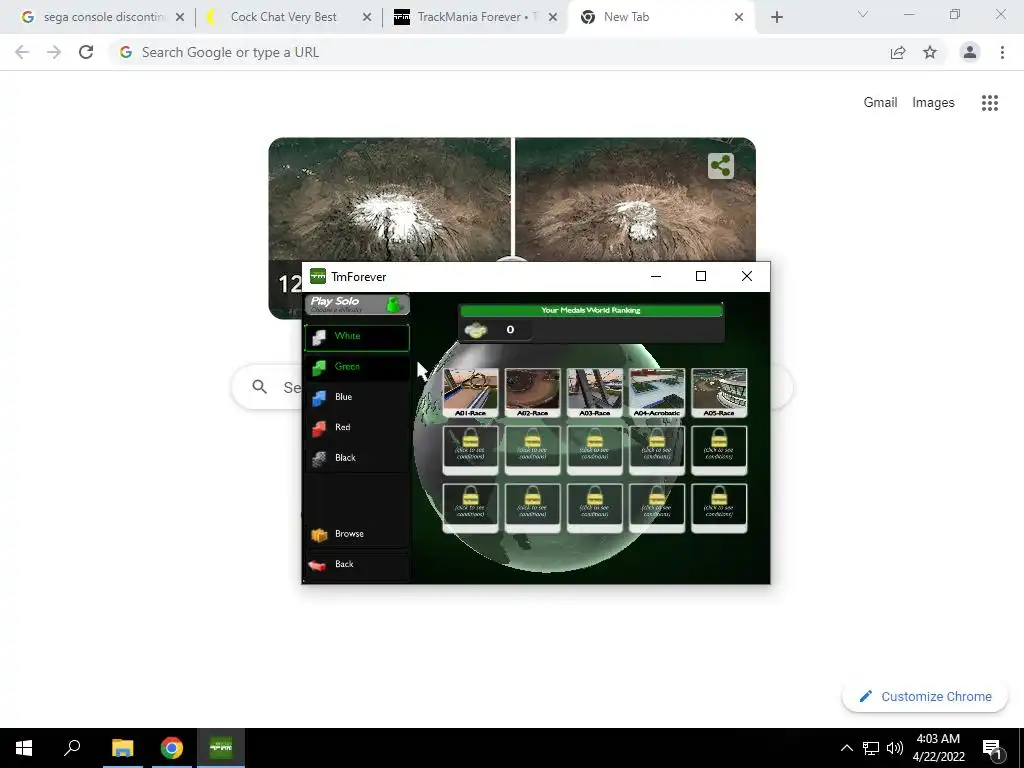Image resolution: width=1024 pixels, height=768 pixels.
Task: Click Chrome back arrow
Action: [x=22, y=52]
